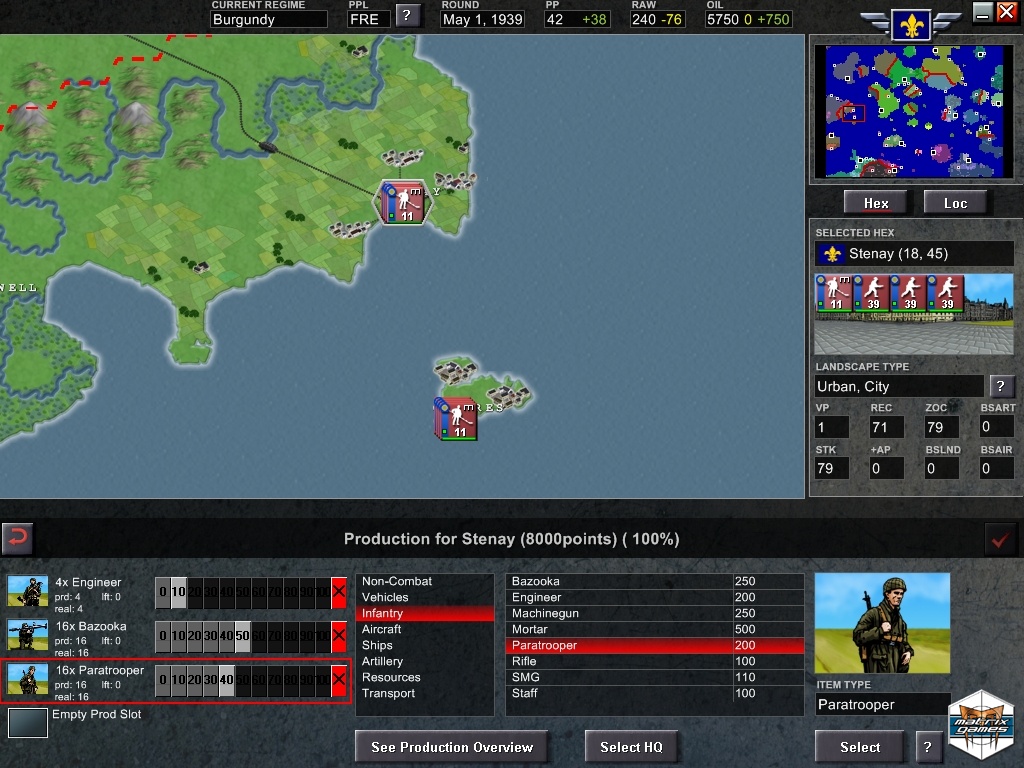Click the Select HQ button

coord(631,747)
